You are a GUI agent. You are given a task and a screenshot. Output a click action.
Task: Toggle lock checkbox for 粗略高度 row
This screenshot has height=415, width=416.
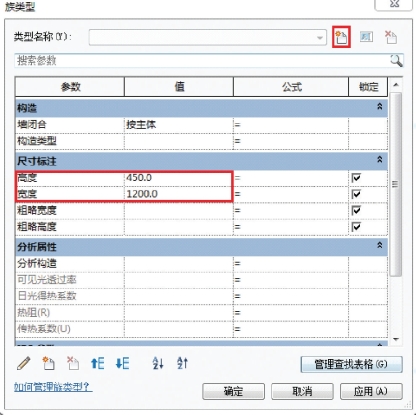click(x=356, y=227)
